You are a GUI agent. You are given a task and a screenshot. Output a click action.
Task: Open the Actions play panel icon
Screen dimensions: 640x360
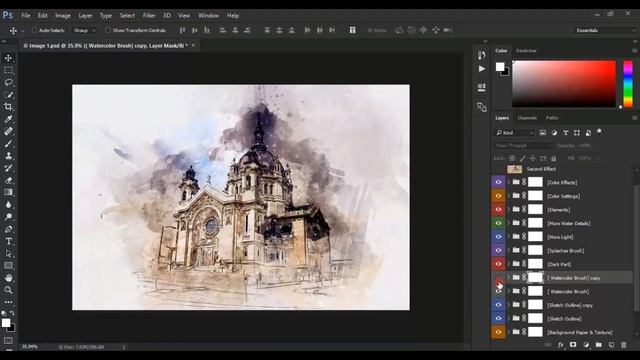482,69
